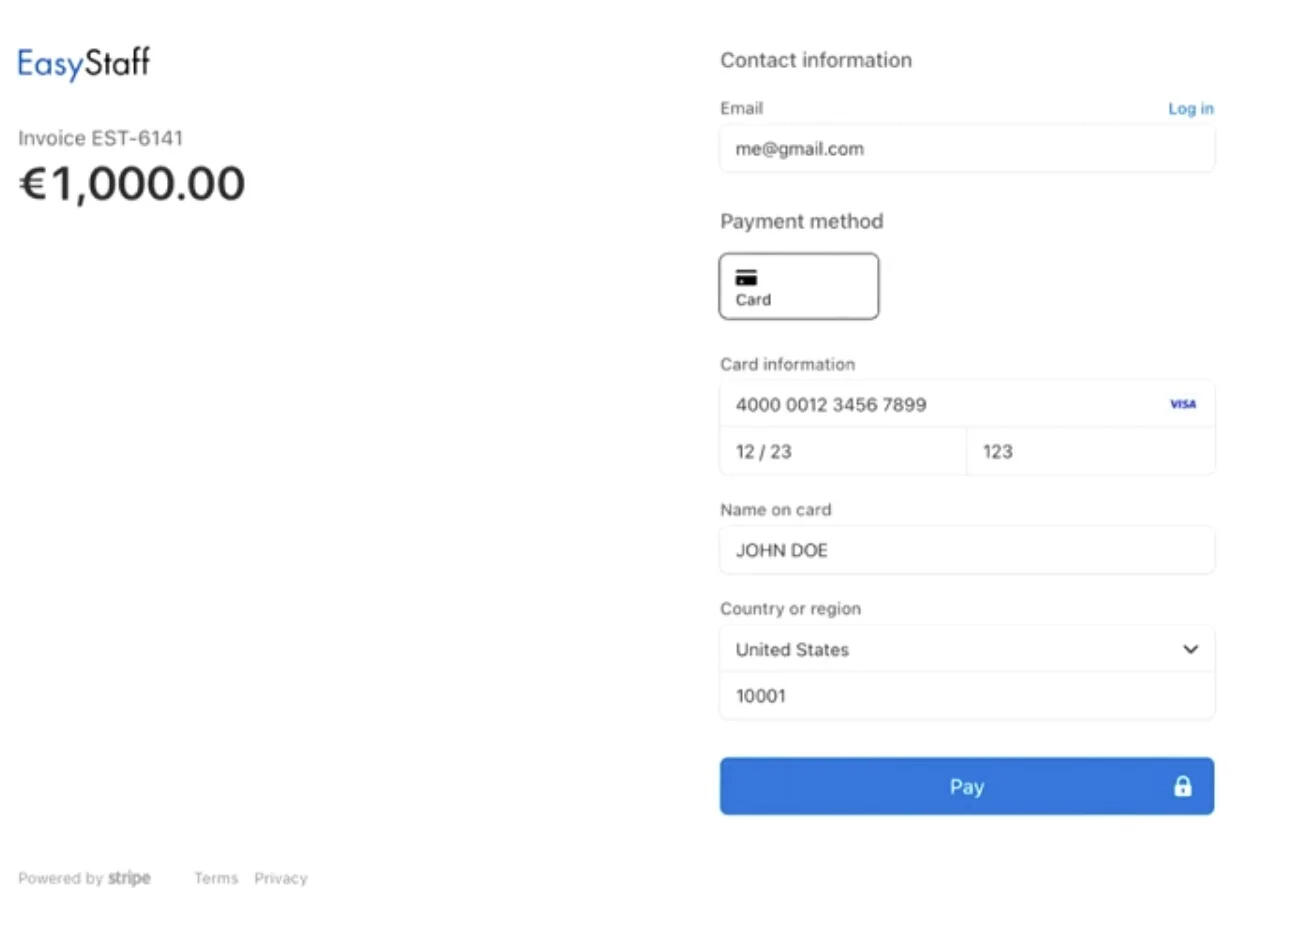This screenshot has height=928, width=1308.
Task: Click the Log in link
Action: 1190,108
